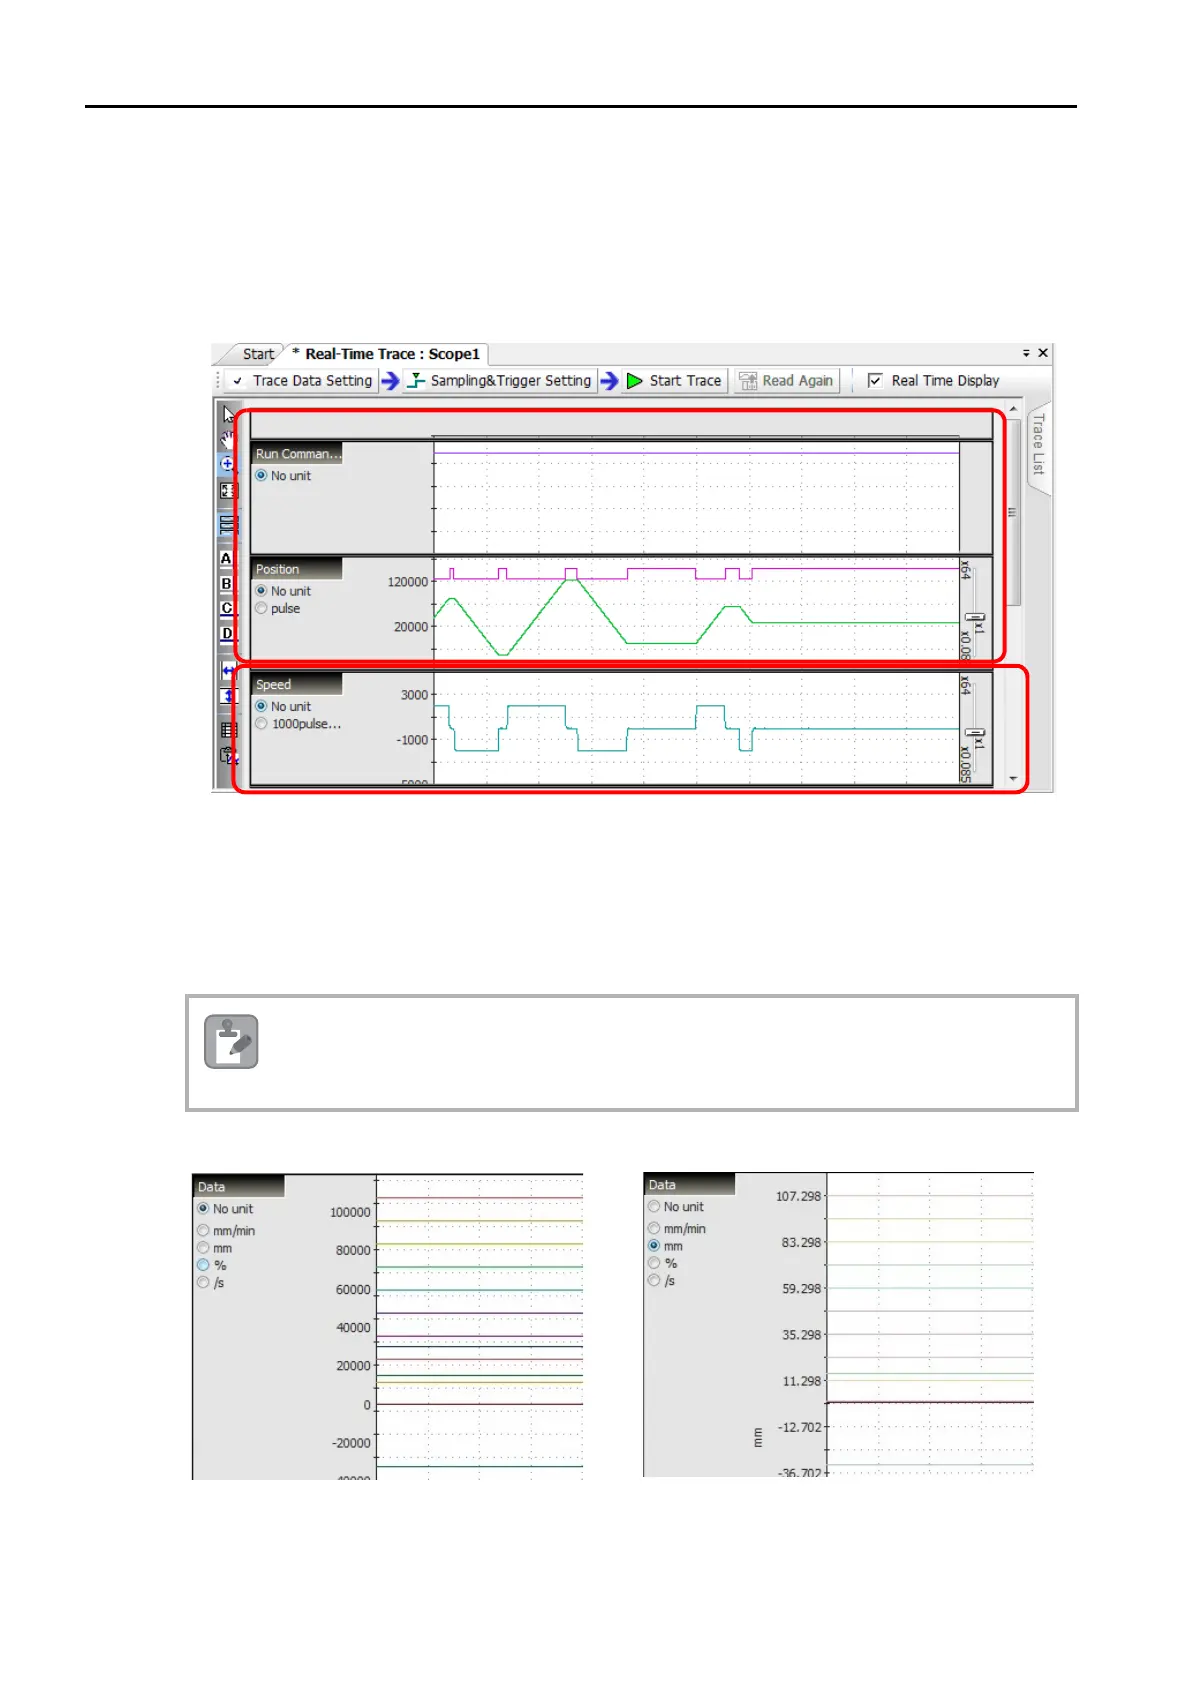Open Trace Data Setting
The image size is (1190, 1684).
click(x=302, y=381)
